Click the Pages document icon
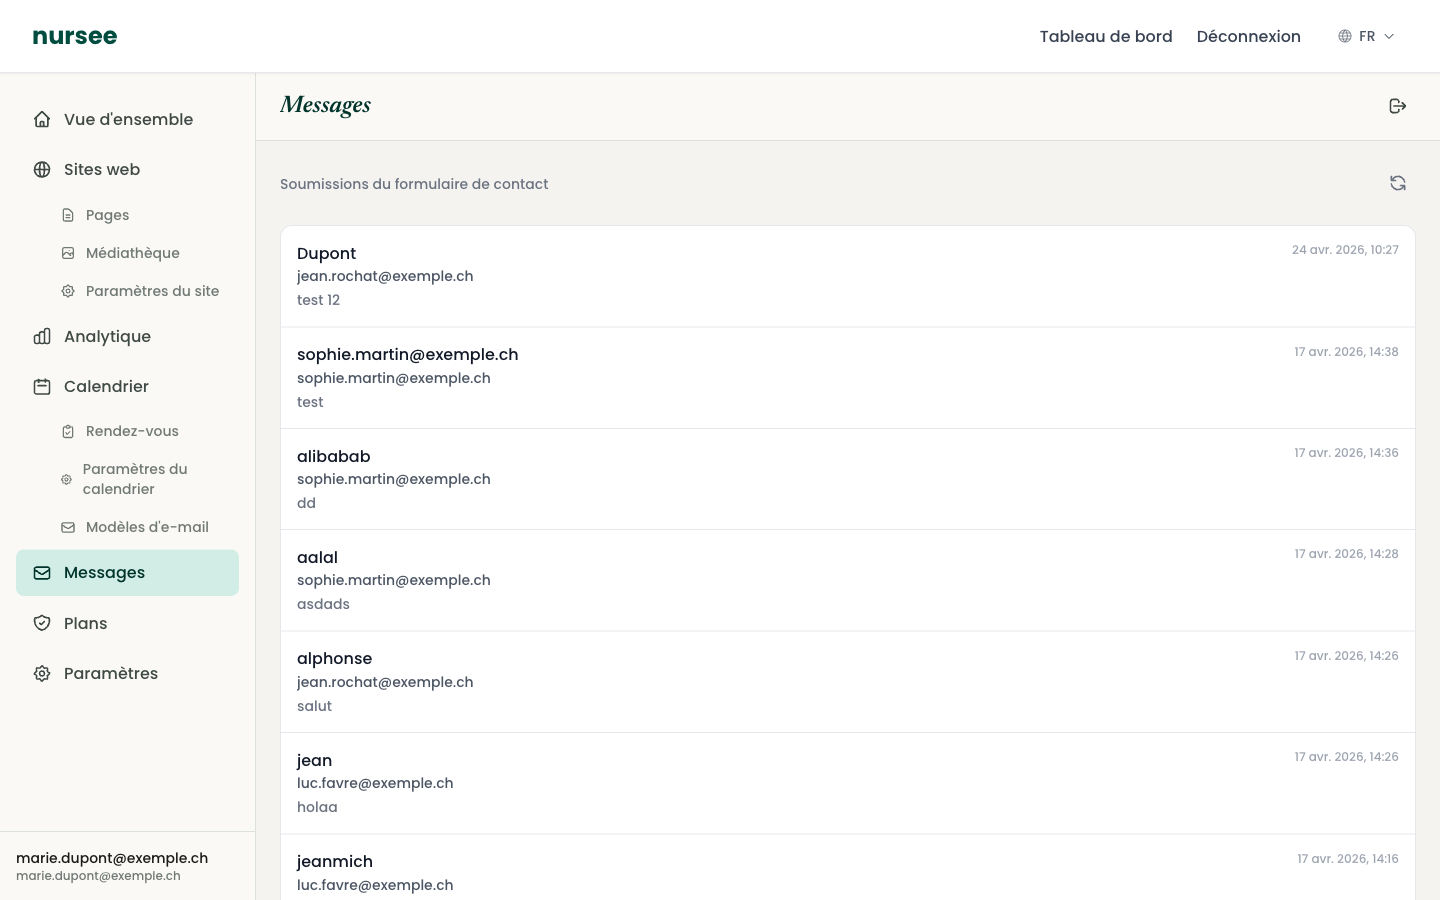 [x=68, y=215]
